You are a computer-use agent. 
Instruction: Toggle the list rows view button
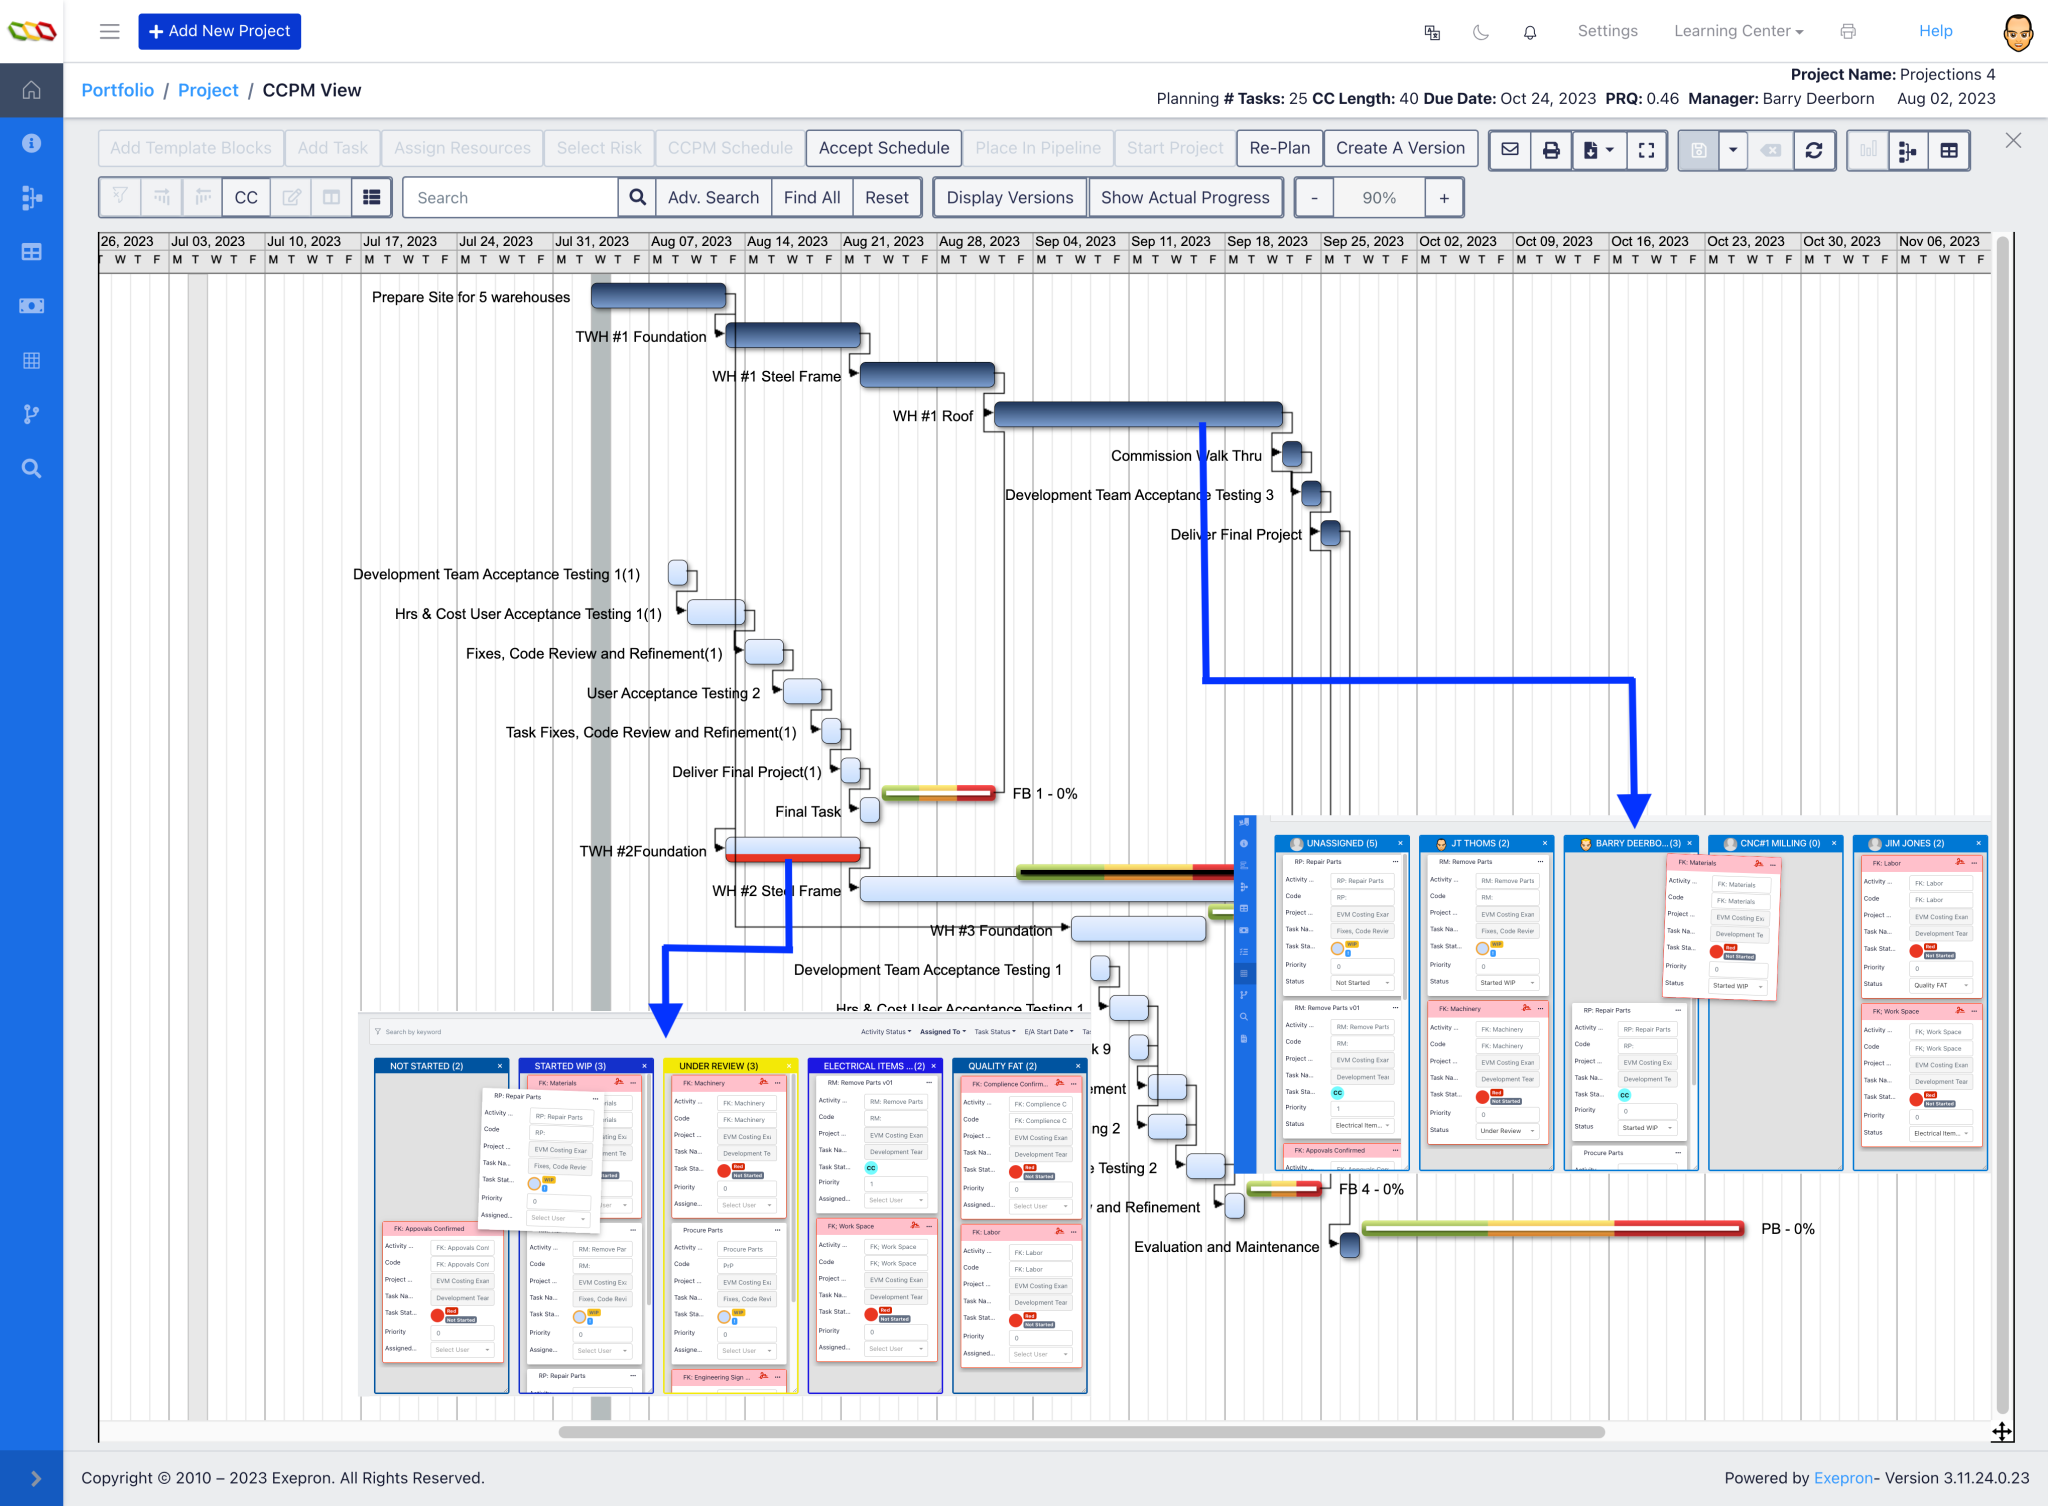pos(371,198)
